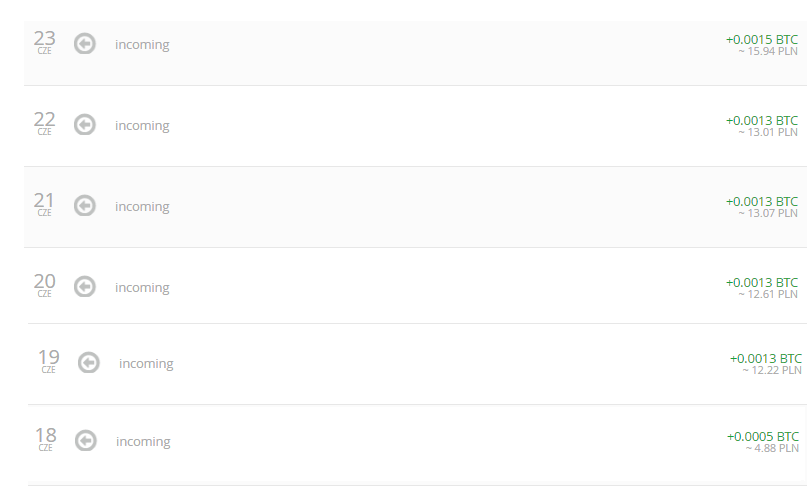Click the incoming label on 18 CZE row

(143, 442)
